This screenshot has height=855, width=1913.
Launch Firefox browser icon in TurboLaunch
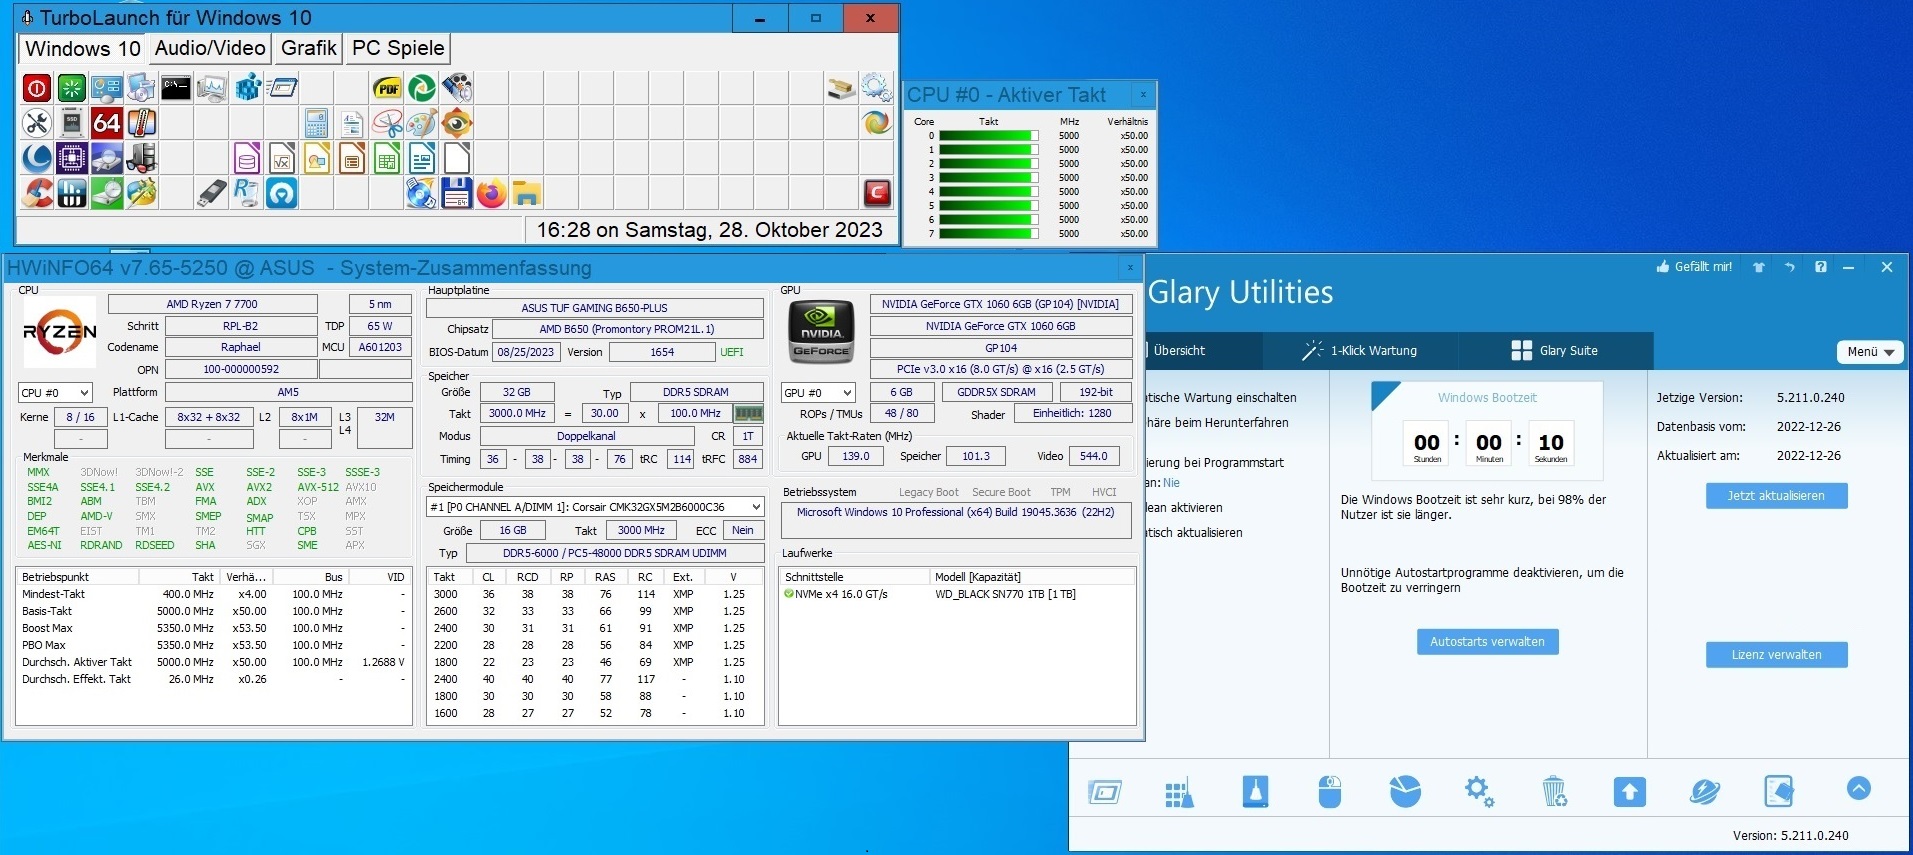(492, 192)
